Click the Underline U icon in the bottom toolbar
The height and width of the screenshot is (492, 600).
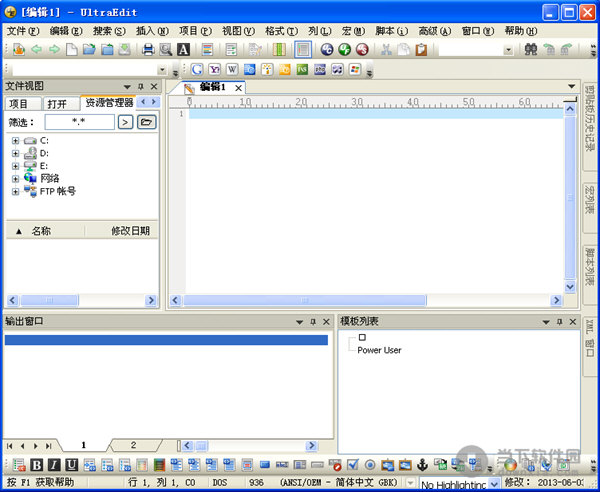(x=71, y=464)
